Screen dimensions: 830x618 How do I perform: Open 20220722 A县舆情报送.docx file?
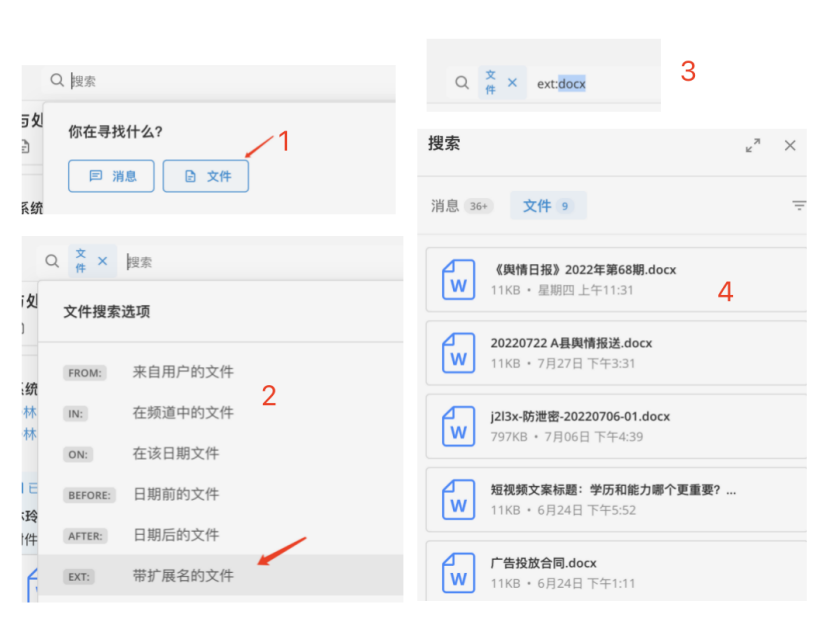pos(571,343)
